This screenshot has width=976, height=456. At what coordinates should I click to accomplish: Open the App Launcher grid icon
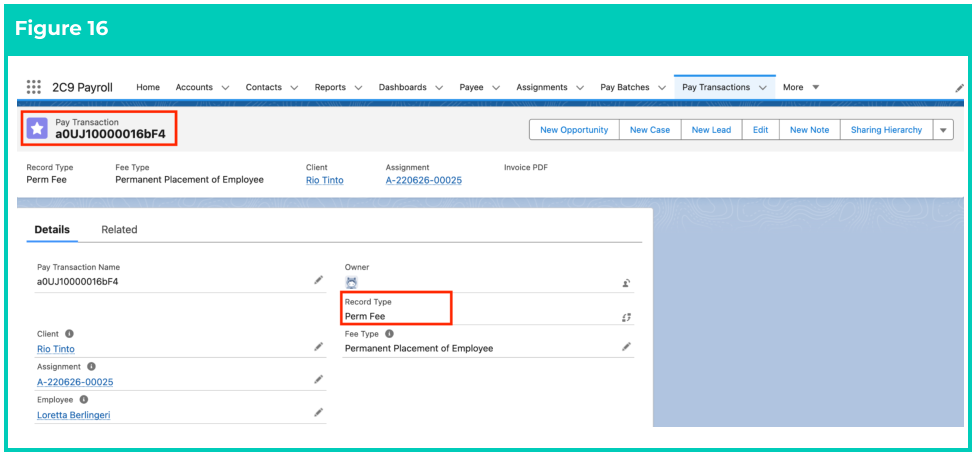click(34, 87)
